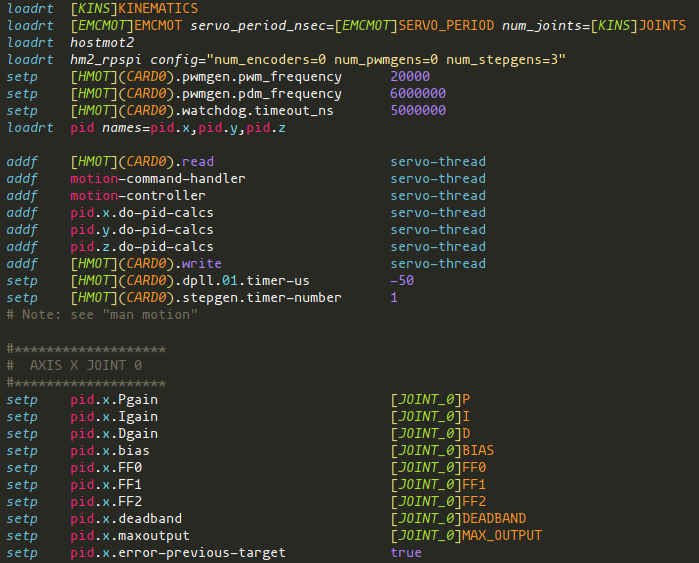Click the pid names=pid.x,pid.y,pid.z line

[x=178, y=128]
